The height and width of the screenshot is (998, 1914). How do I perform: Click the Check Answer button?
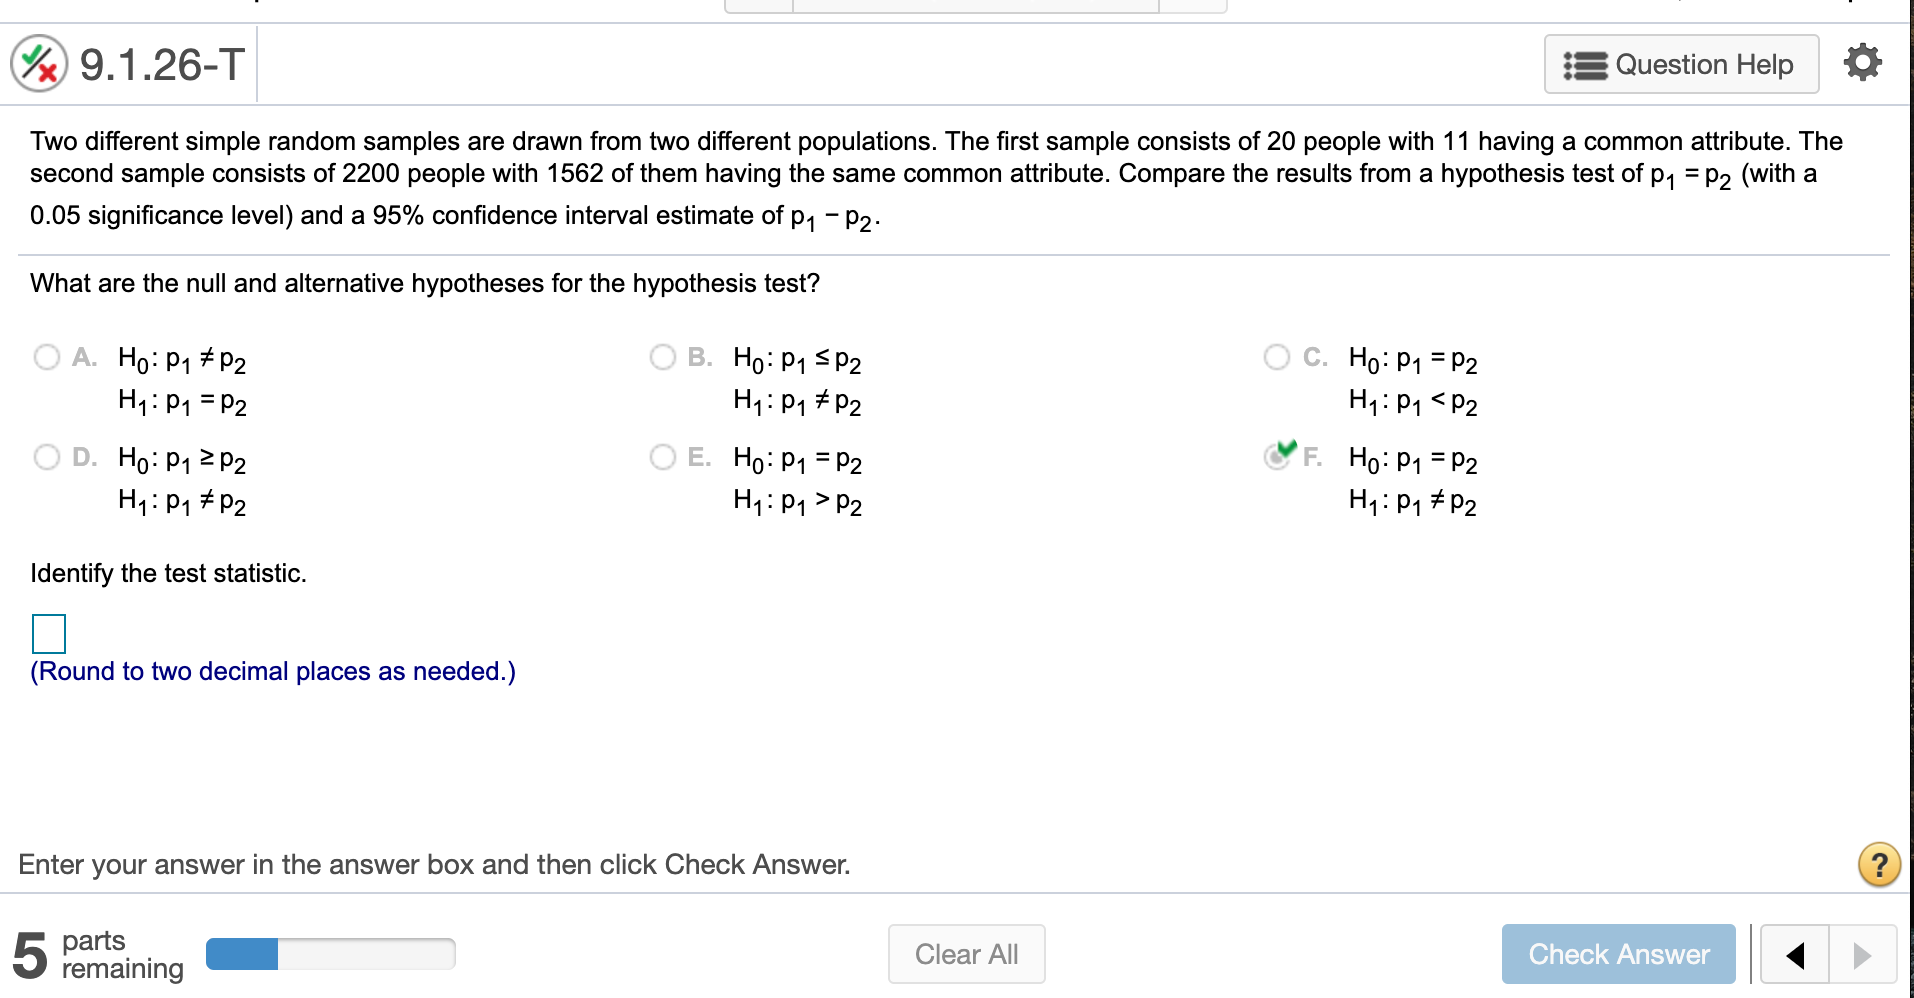click(1618, 953)
